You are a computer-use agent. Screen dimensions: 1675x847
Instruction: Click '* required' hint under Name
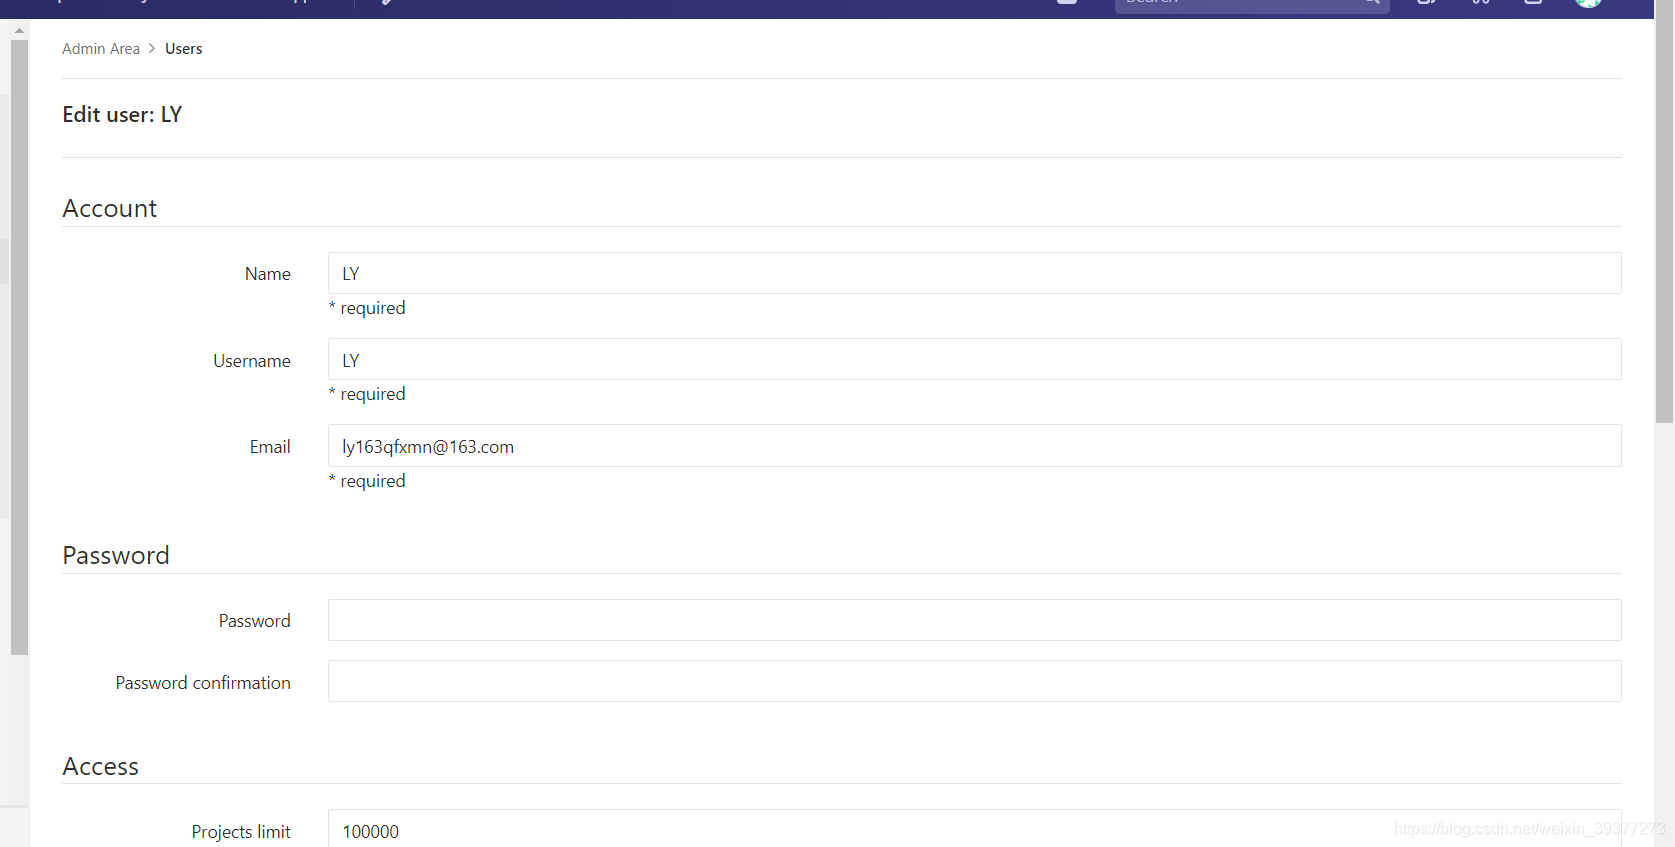[x=367, y=308]
